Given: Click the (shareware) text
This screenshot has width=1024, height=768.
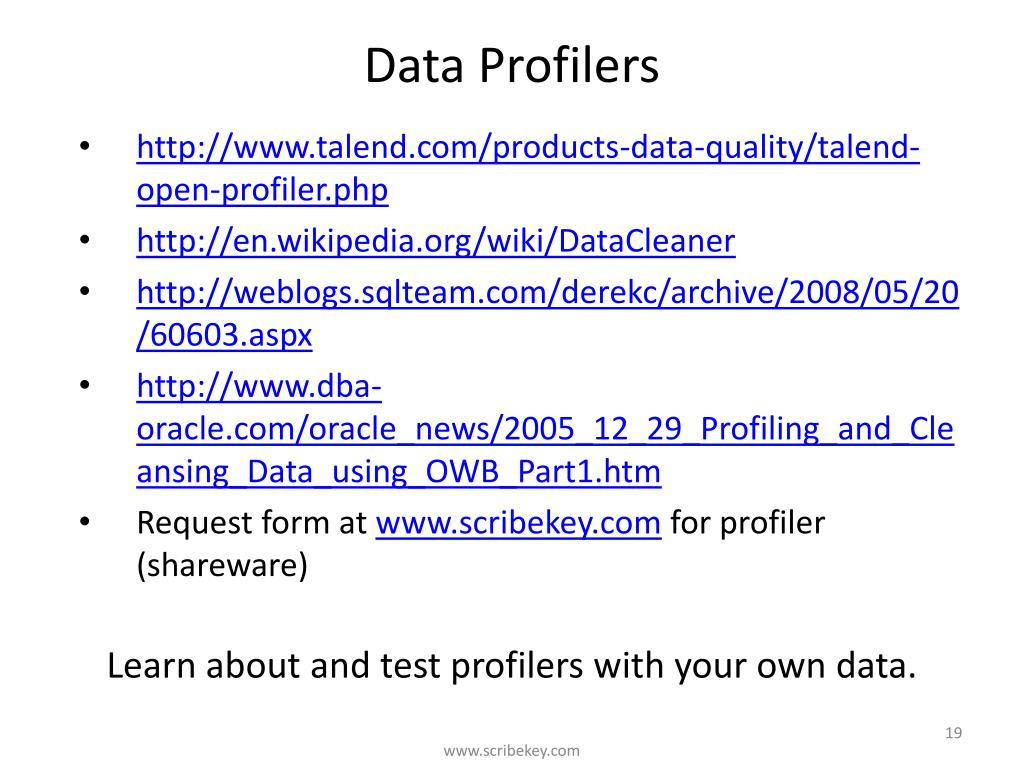Looking at the screenshot, I should tap(222, 566).
